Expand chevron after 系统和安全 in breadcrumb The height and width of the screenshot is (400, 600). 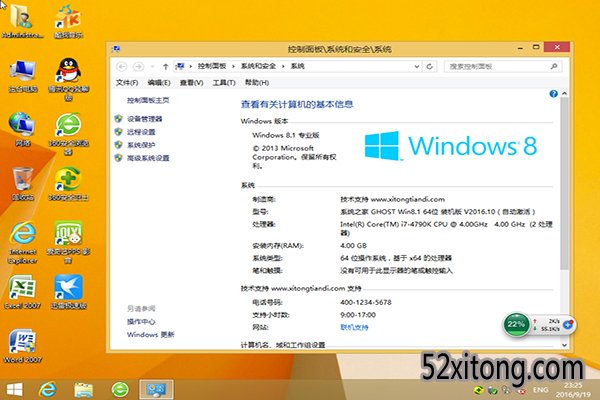tap(284, 67)
